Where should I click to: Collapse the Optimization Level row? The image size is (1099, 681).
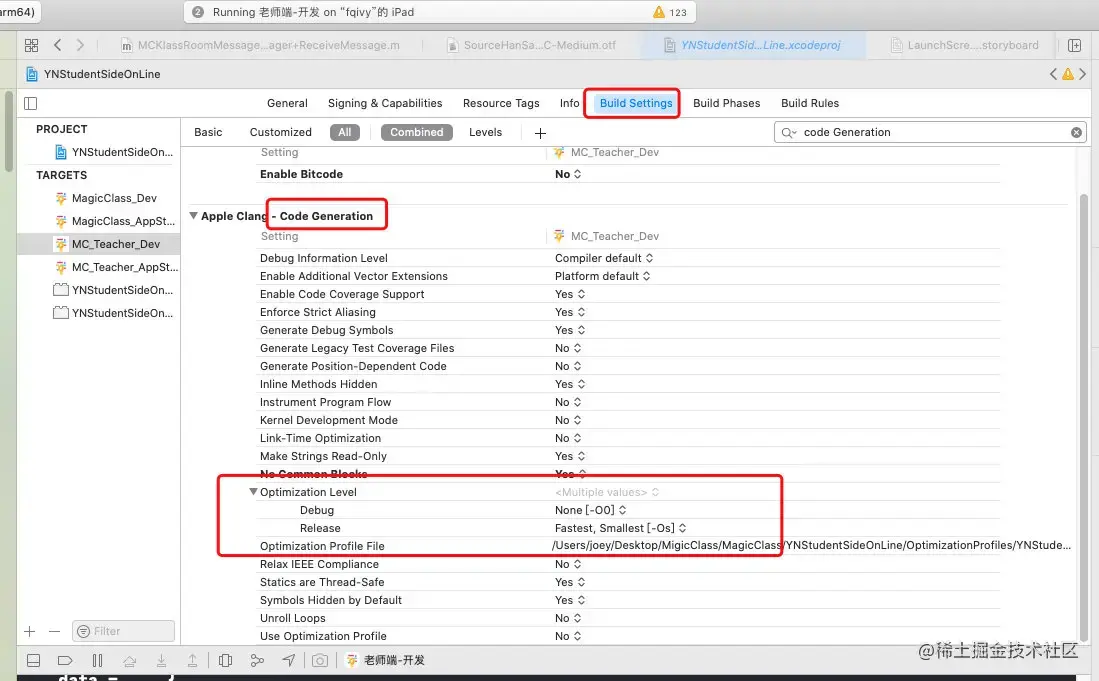[x=253, y=492]
